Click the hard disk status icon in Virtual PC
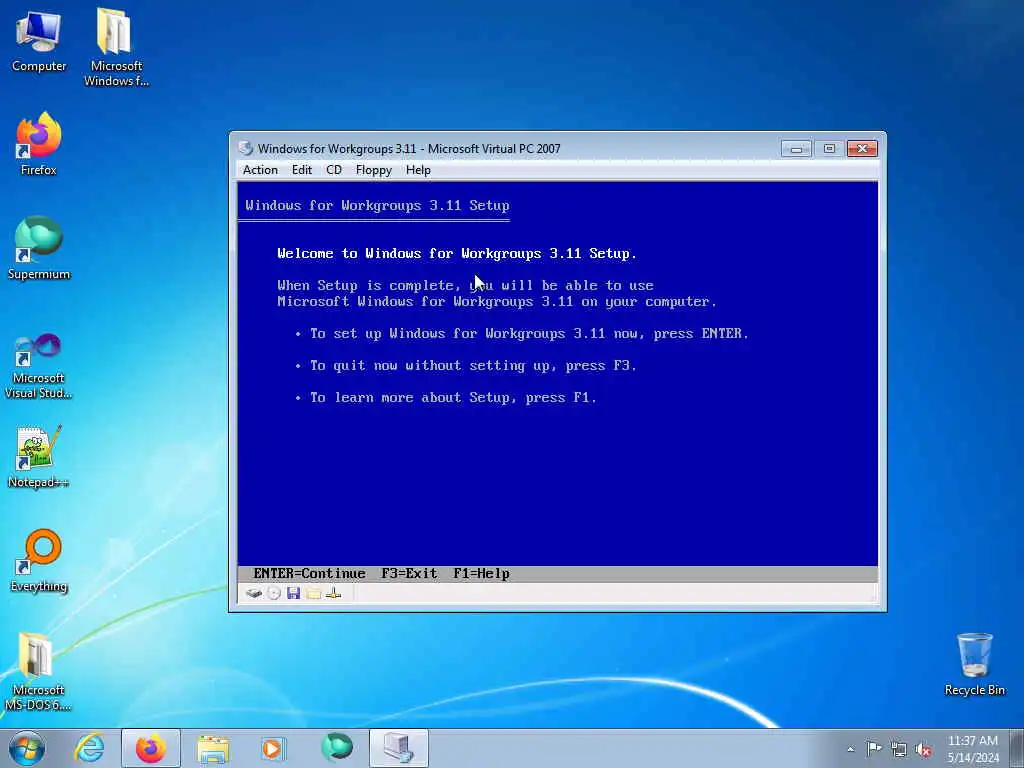 [254, 593]
